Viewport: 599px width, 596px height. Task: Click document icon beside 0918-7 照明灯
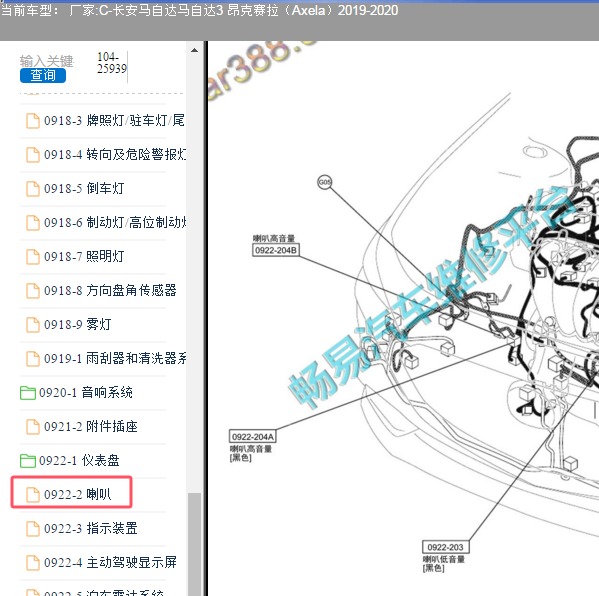point(32,257)
